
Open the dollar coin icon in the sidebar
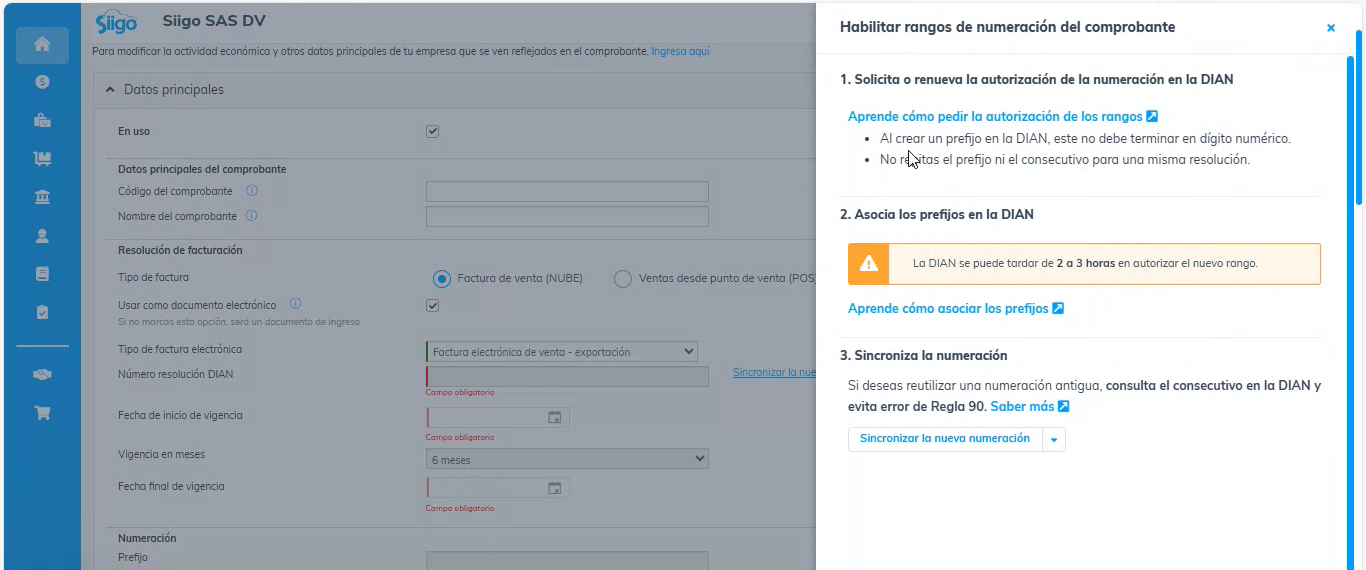[x=42, y=82]
